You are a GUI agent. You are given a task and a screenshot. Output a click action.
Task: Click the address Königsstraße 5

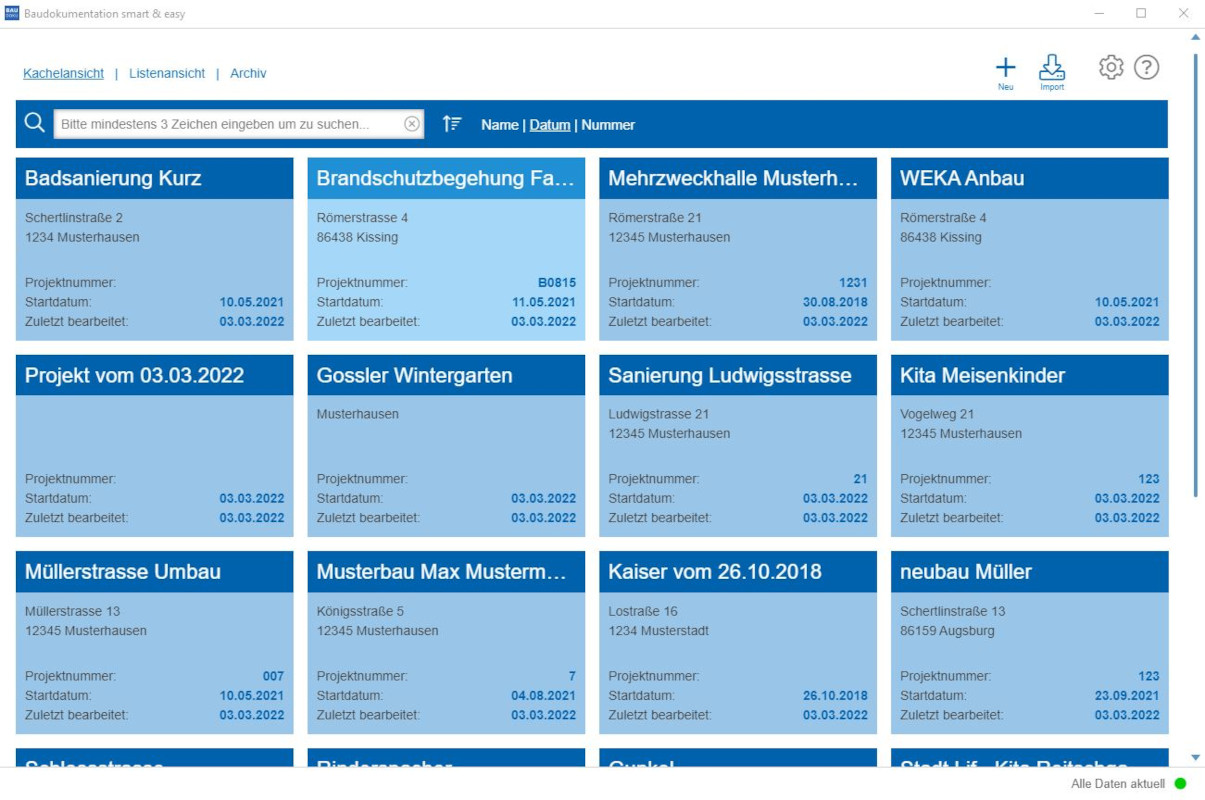(361, 611)
